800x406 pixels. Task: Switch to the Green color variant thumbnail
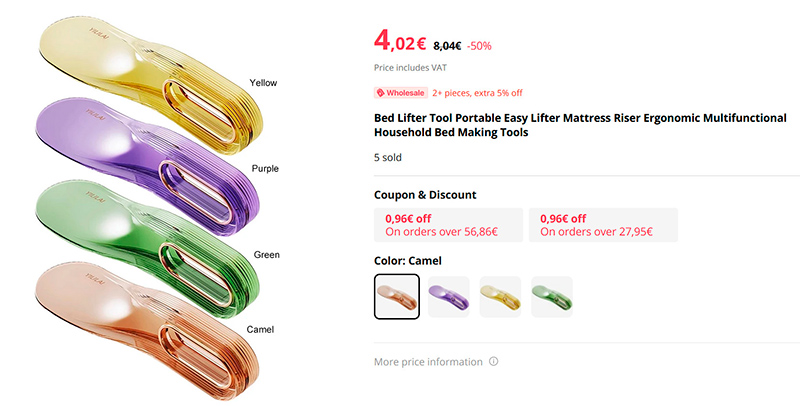[552, 297]
